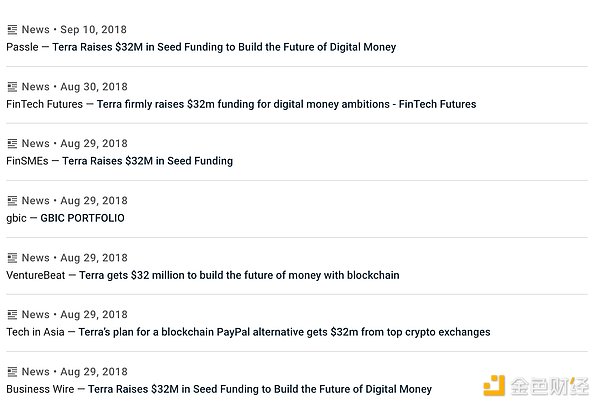
Task: Click the news icon above FinTech Futures headline
Action: (x=12, y=87)
